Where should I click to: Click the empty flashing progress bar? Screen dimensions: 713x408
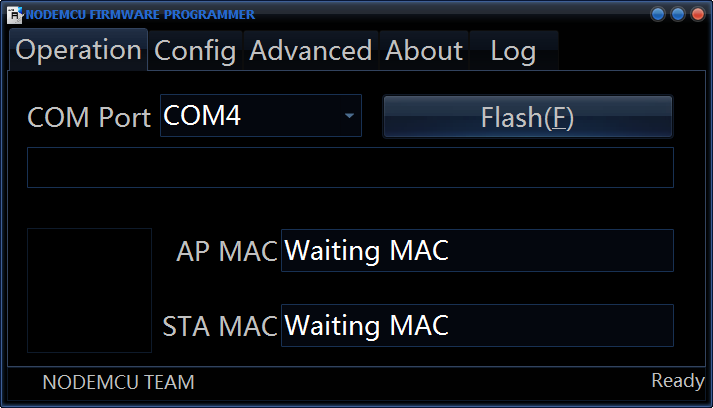coord(350,167)
